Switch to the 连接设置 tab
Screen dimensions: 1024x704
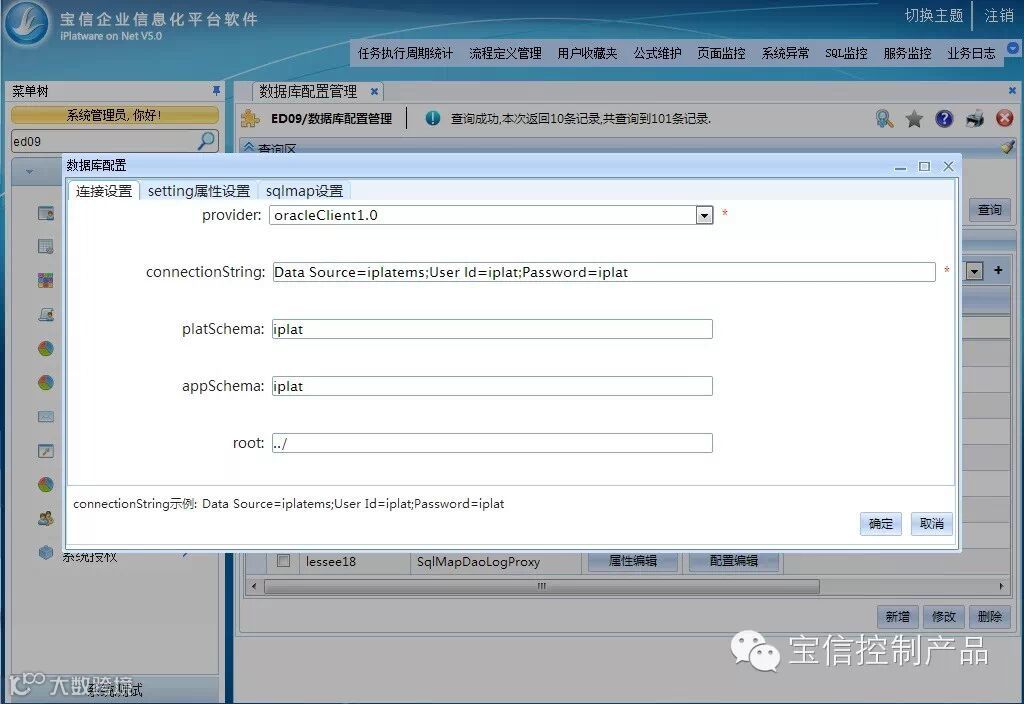point(104,191)
